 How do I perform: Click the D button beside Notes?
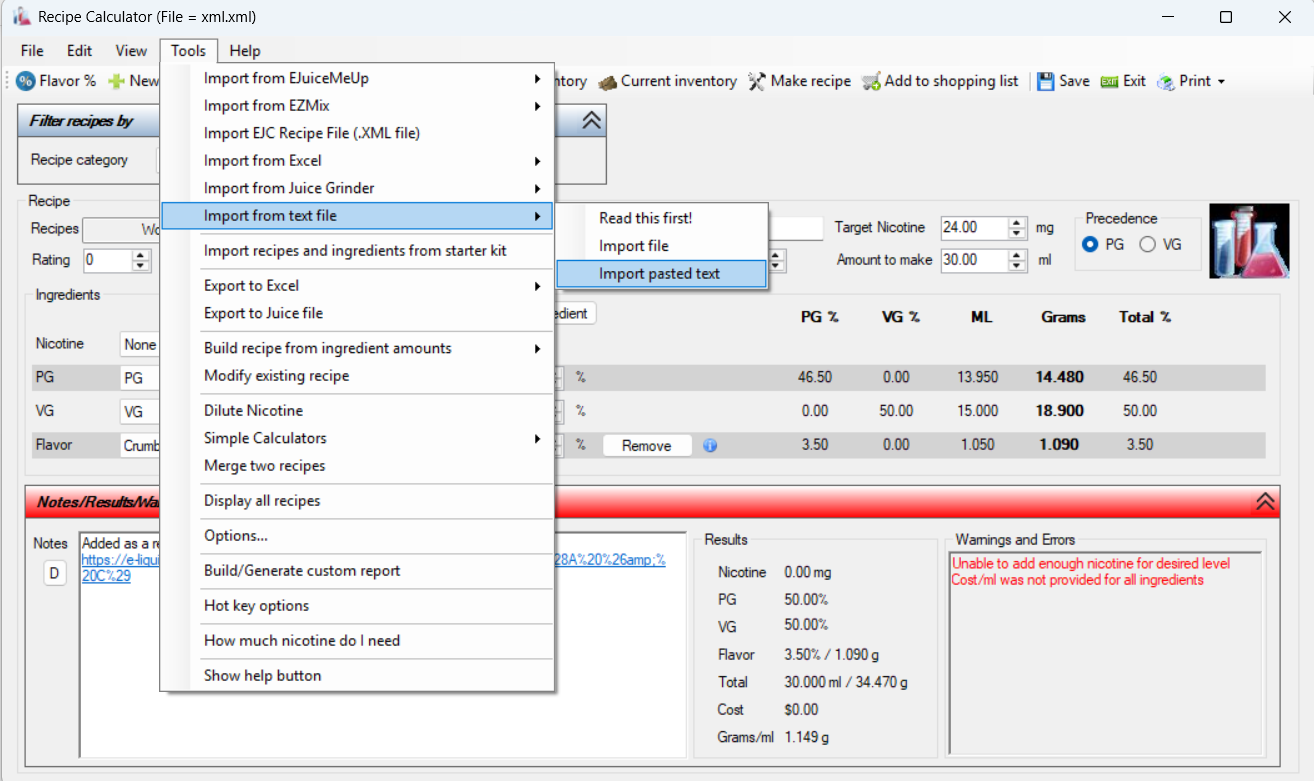click(54, 574)
